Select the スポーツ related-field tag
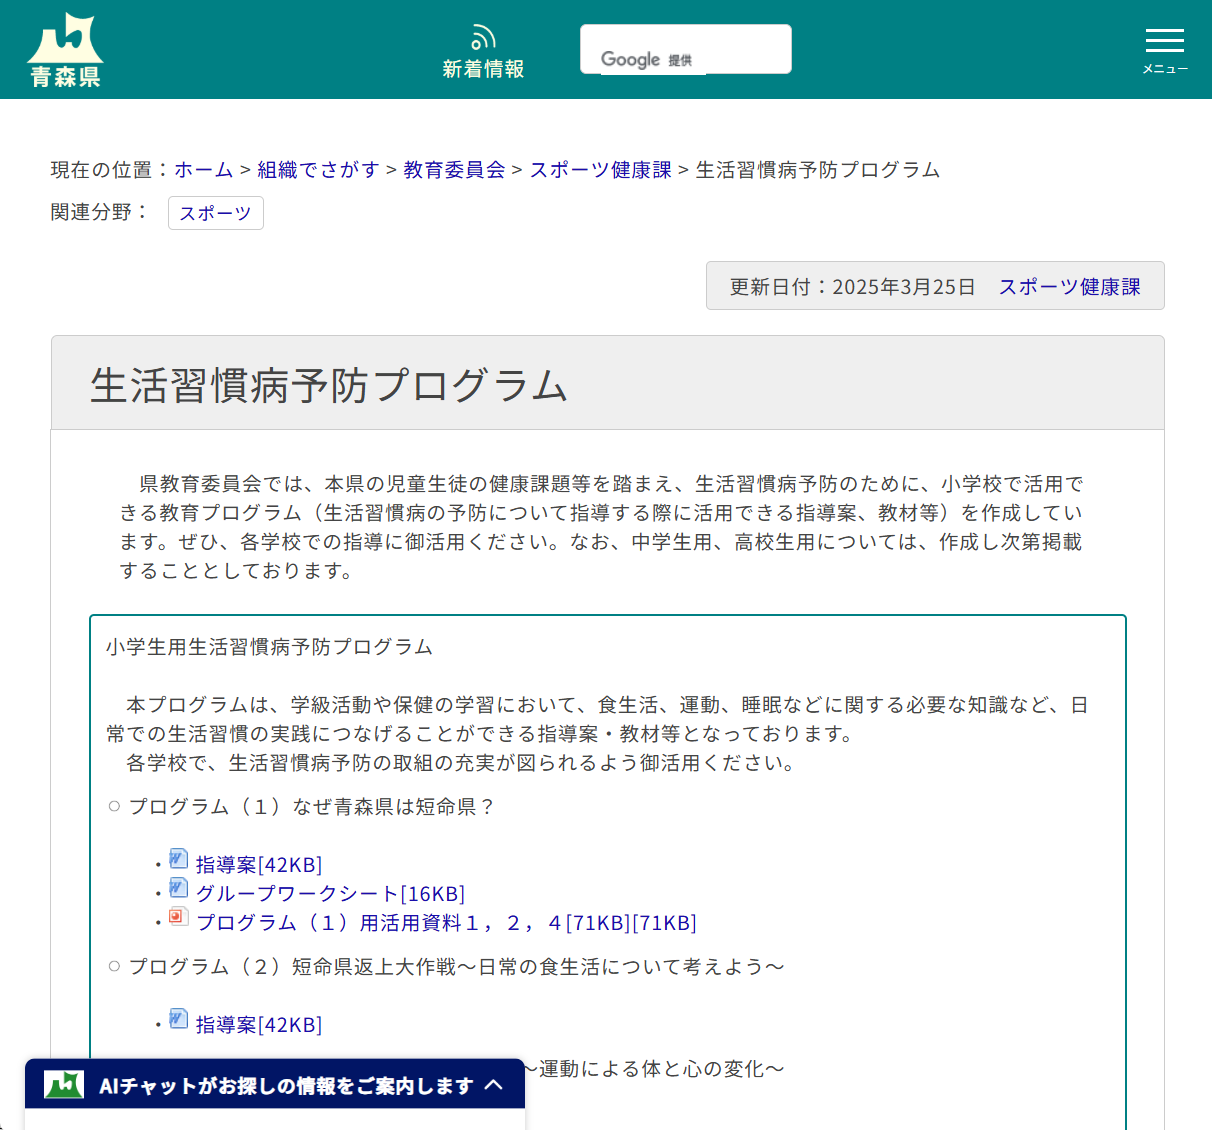The image size is (1212, 1130). point(215,213)
